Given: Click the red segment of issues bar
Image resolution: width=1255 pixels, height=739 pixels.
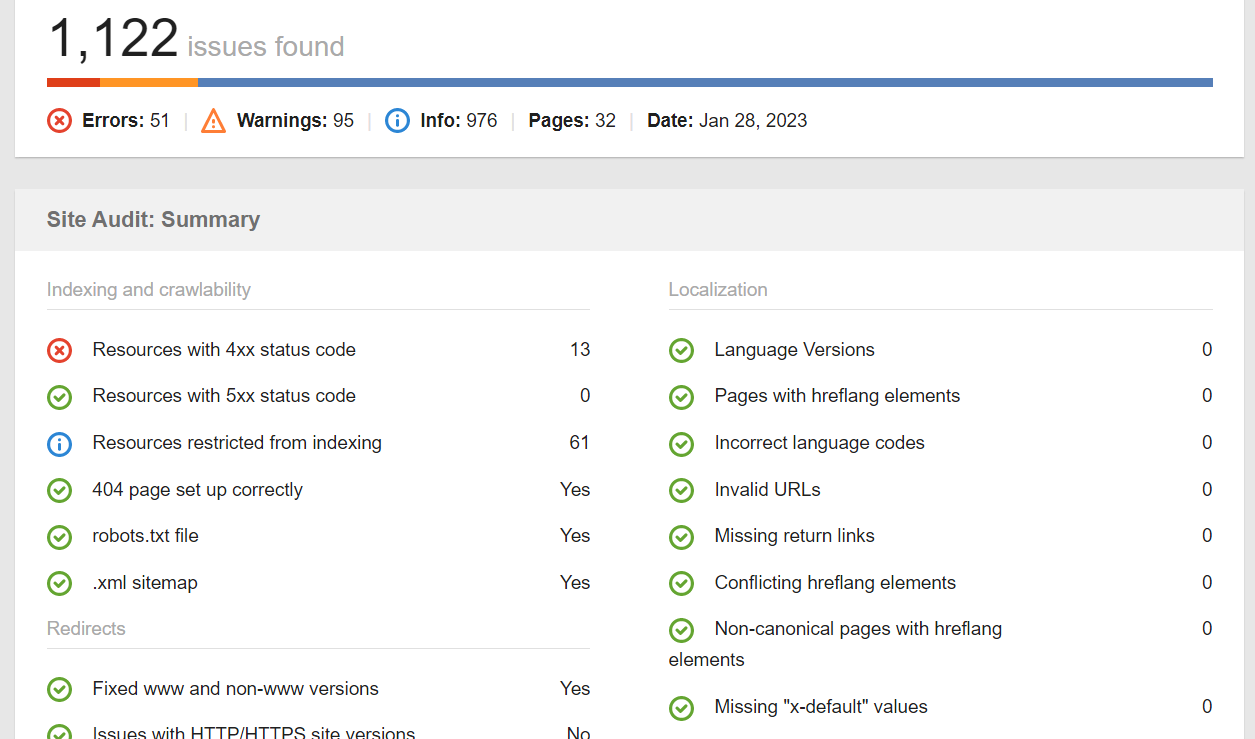Looking at the screenshot, I should pos(73,82).
